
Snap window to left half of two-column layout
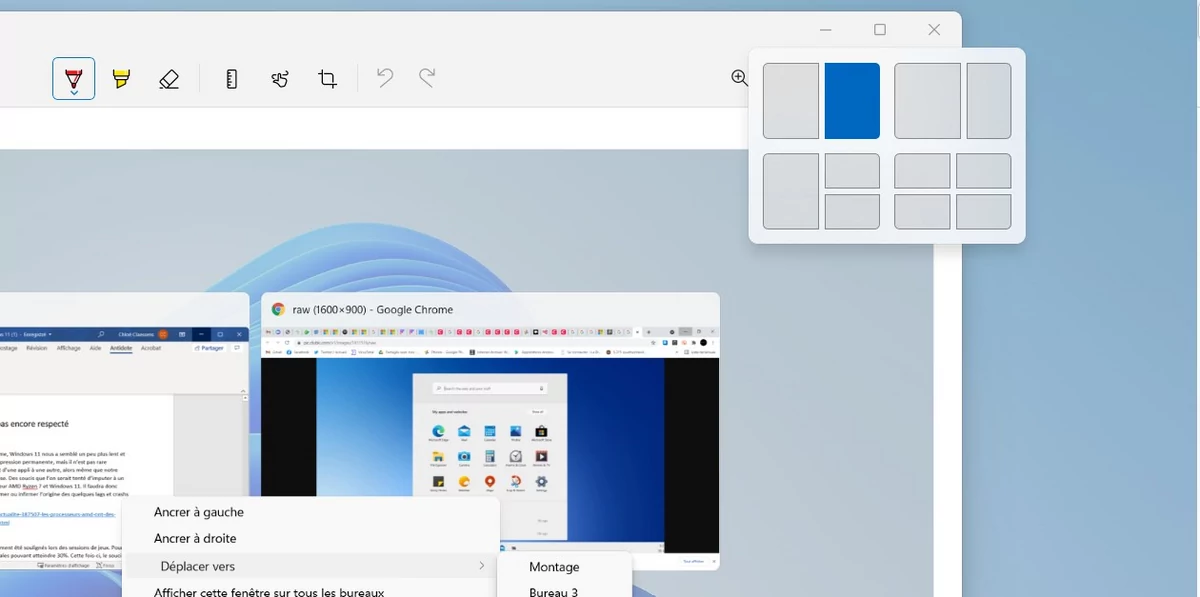791,101
